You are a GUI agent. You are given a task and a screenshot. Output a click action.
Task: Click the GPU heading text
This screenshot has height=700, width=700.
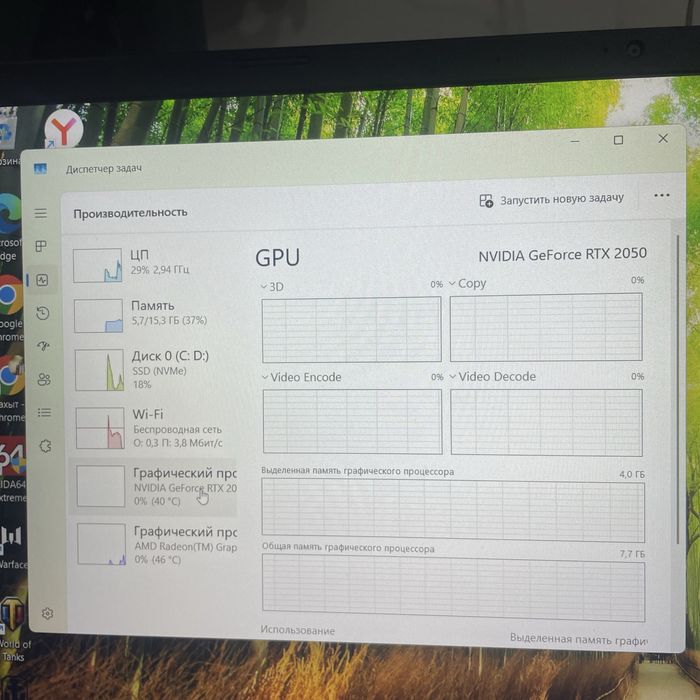point(277,258)
